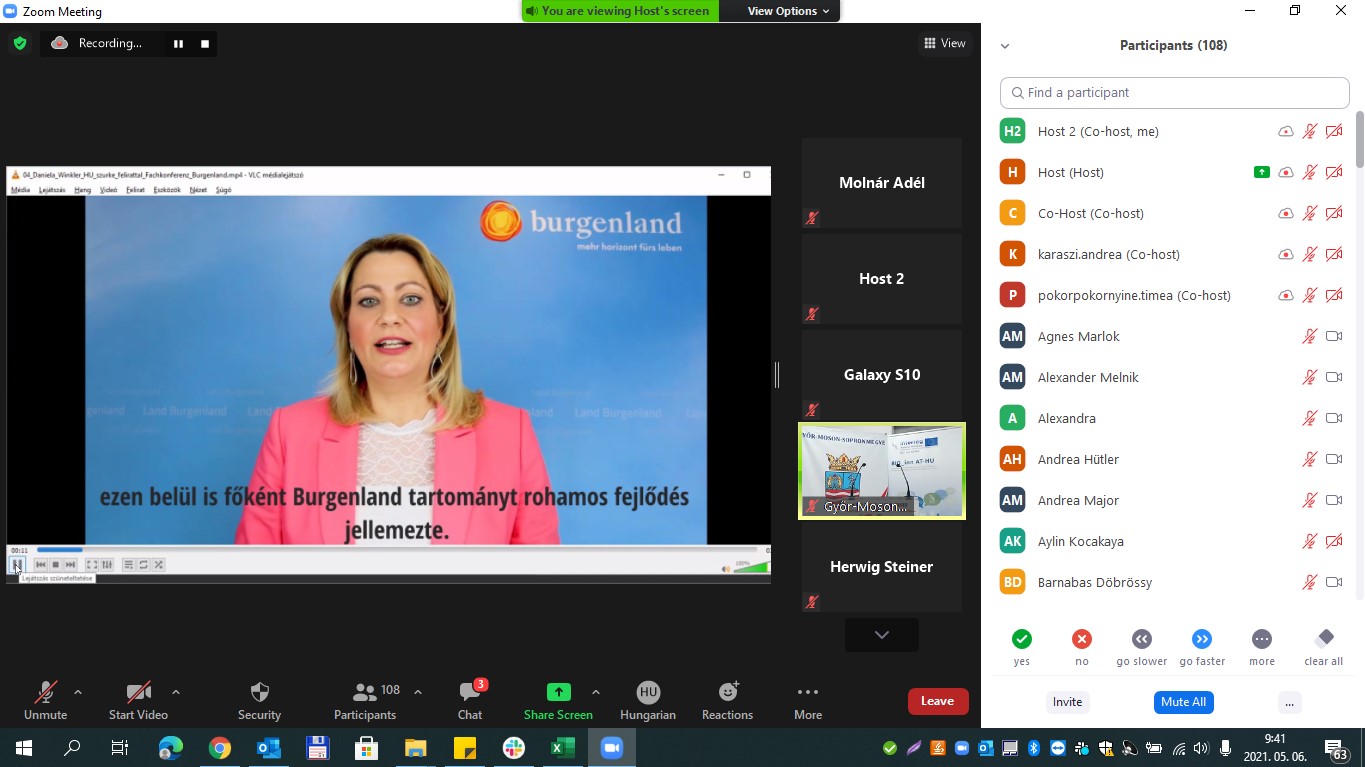The height and width of the screenshot is (767, 1365).
Task: Select the Herwig Steiner video tile
Action: tap(881, 567)
